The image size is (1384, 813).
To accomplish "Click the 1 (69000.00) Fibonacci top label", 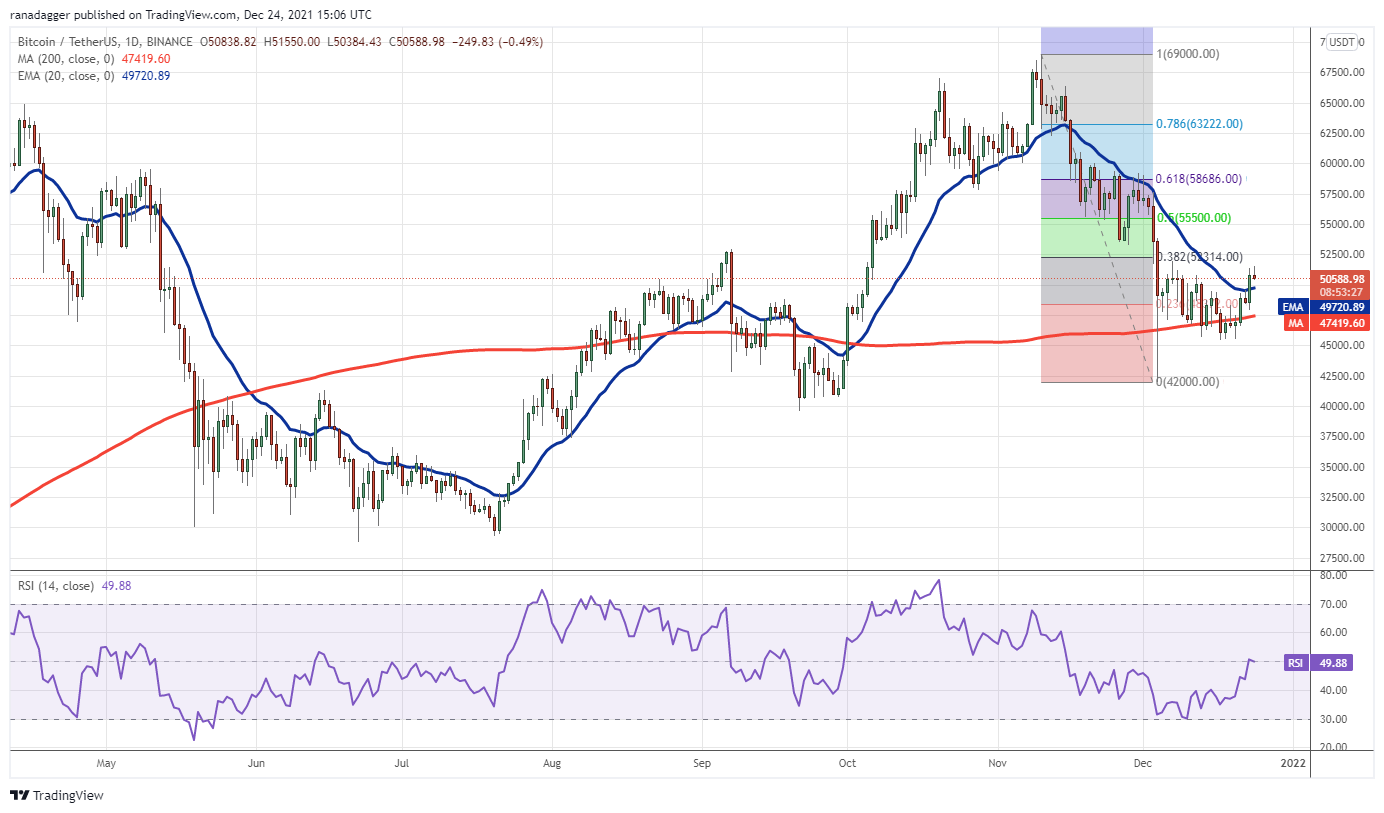I will pyautogui.click(x=1187, y=54).
